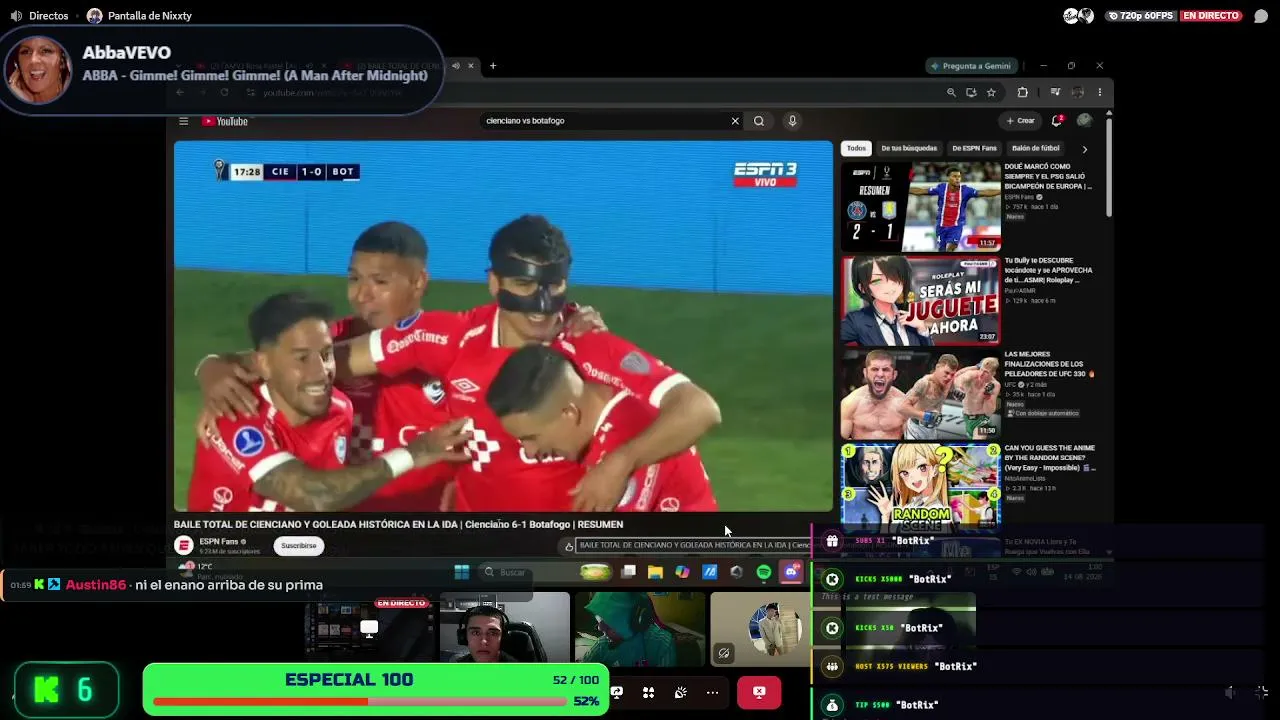Viewport: 1280px width, 720px height.
Task: Select the green hooded participant tile
Action: click(640, 628)
